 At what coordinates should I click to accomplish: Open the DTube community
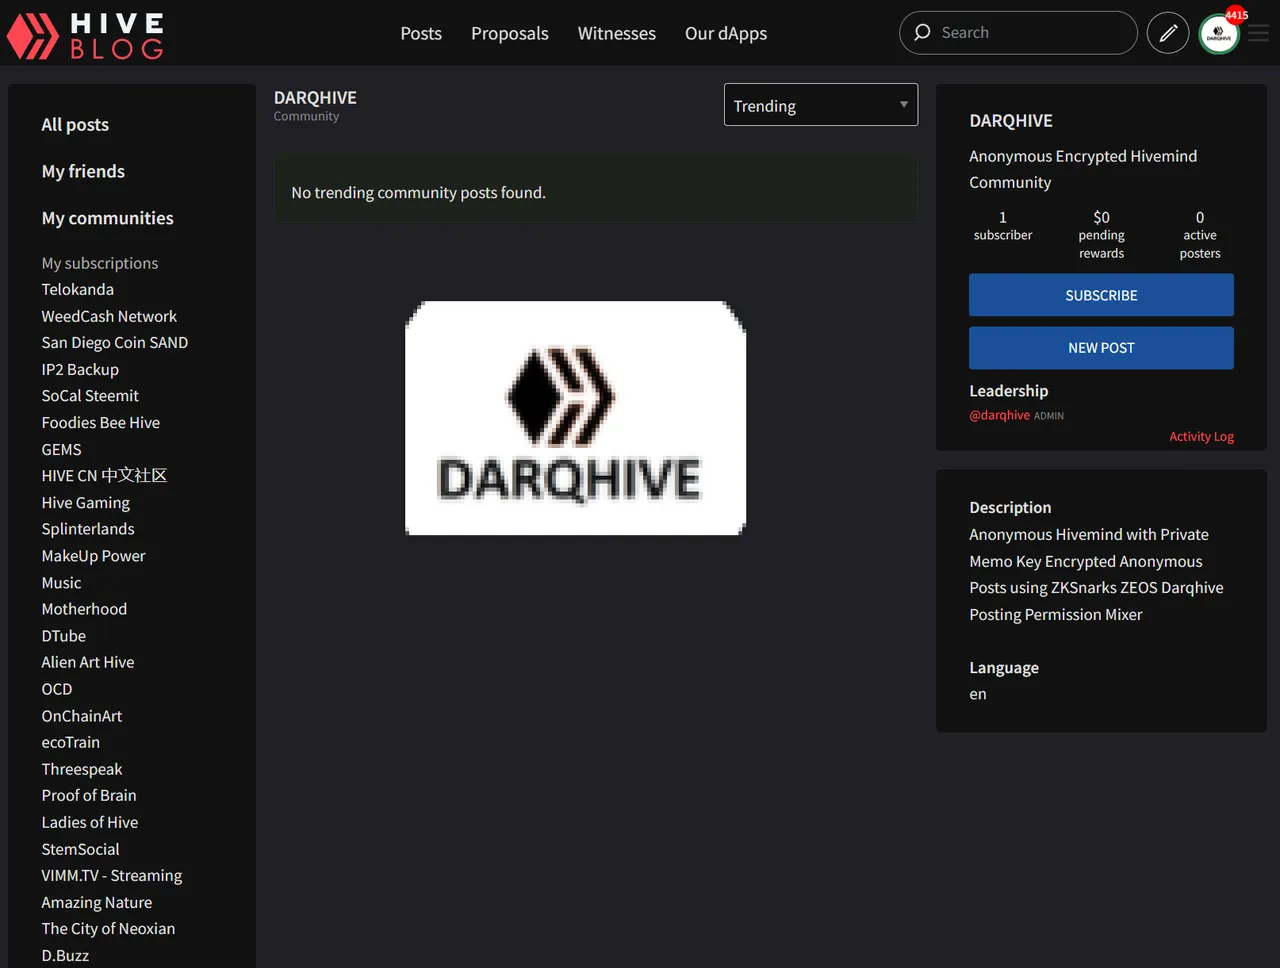(x=63, y=635)
